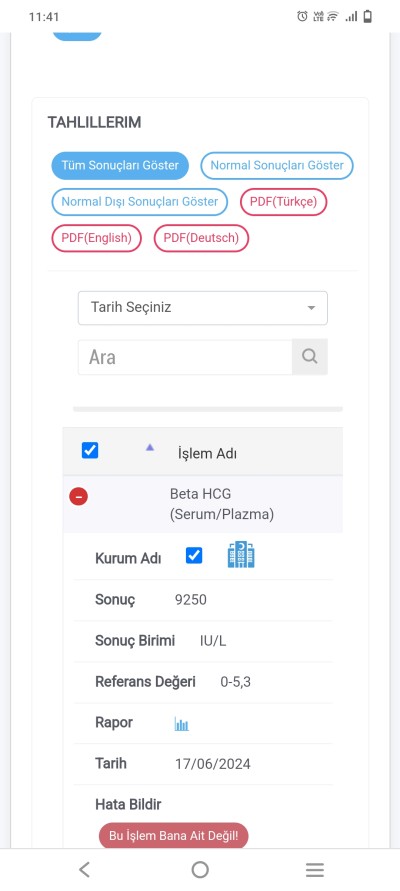Show Normal Dışı Sonuçları Göster results
This screenshot has width=400, height=891.
[140, 202]
